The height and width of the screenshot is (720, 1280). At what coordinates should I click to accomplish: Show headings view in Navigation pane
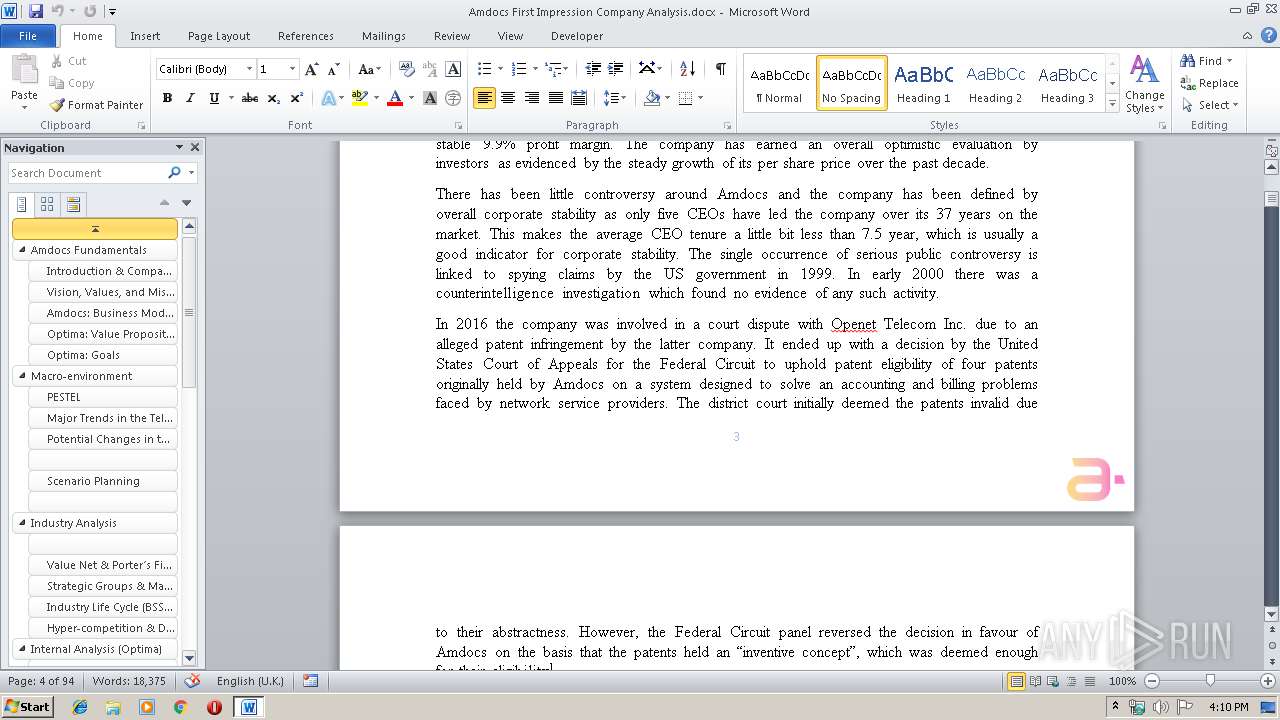tap(22, 204)
